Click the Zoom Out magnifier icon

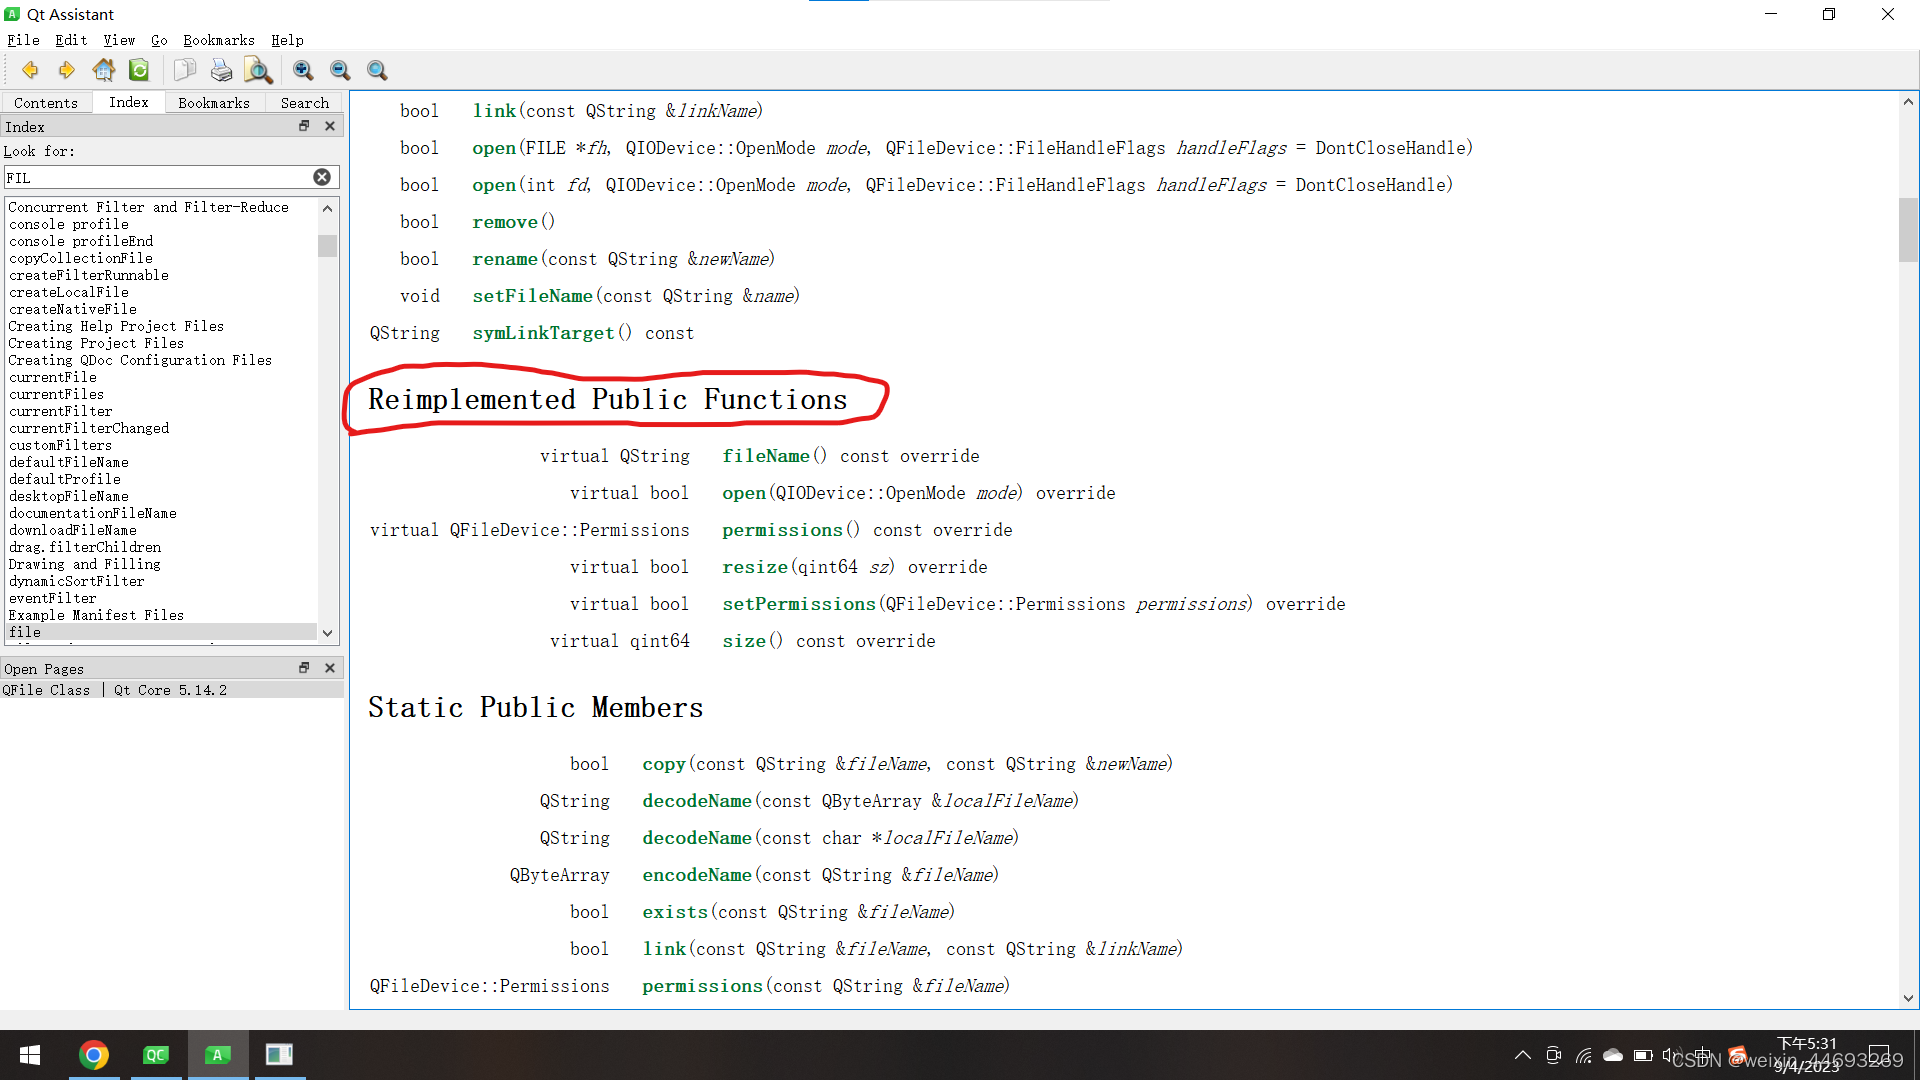tap(340, 70)
